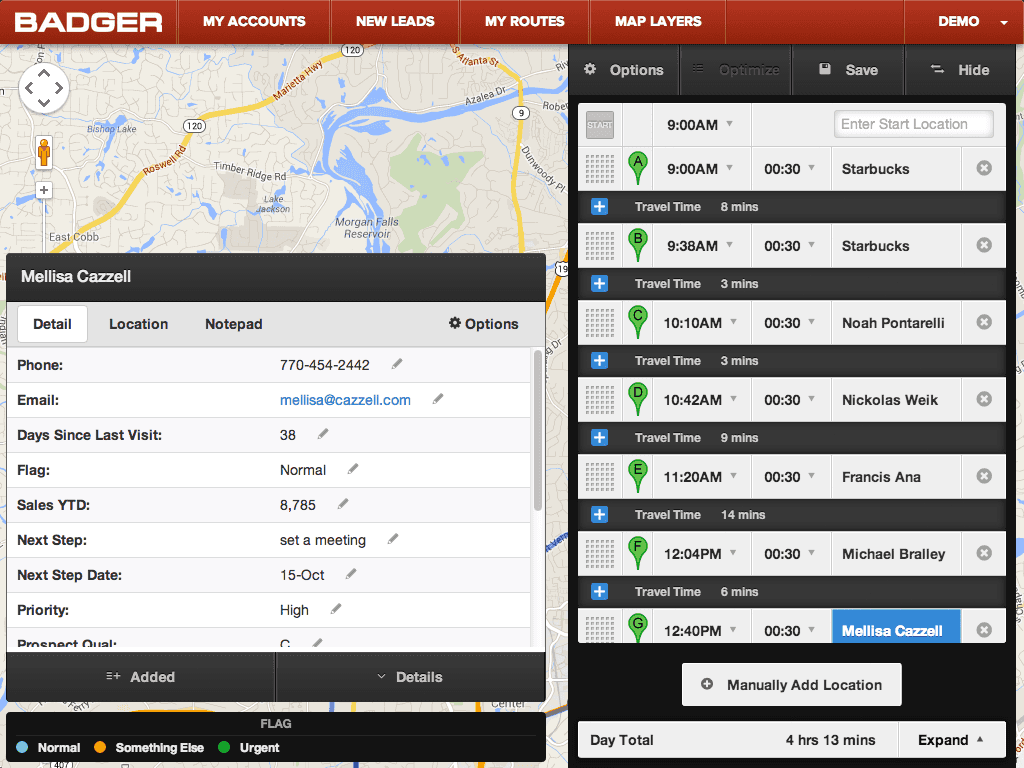
Task: Grab drag handle for Michael Bralley stop
Action: pyautogui.click(x=600, y=554)
